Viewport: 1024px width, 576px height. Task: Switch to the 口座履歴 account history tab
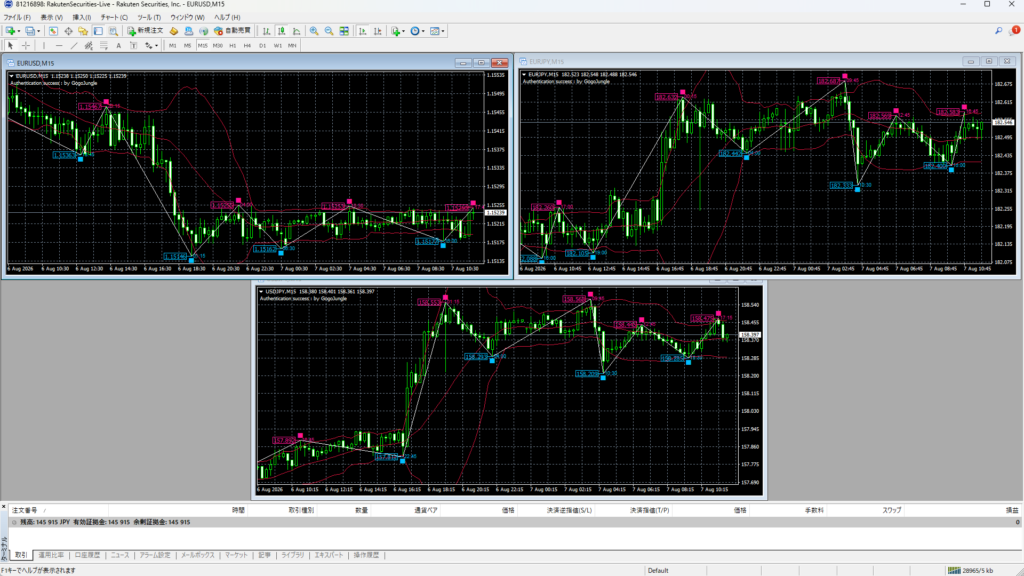tap(87, 555)
